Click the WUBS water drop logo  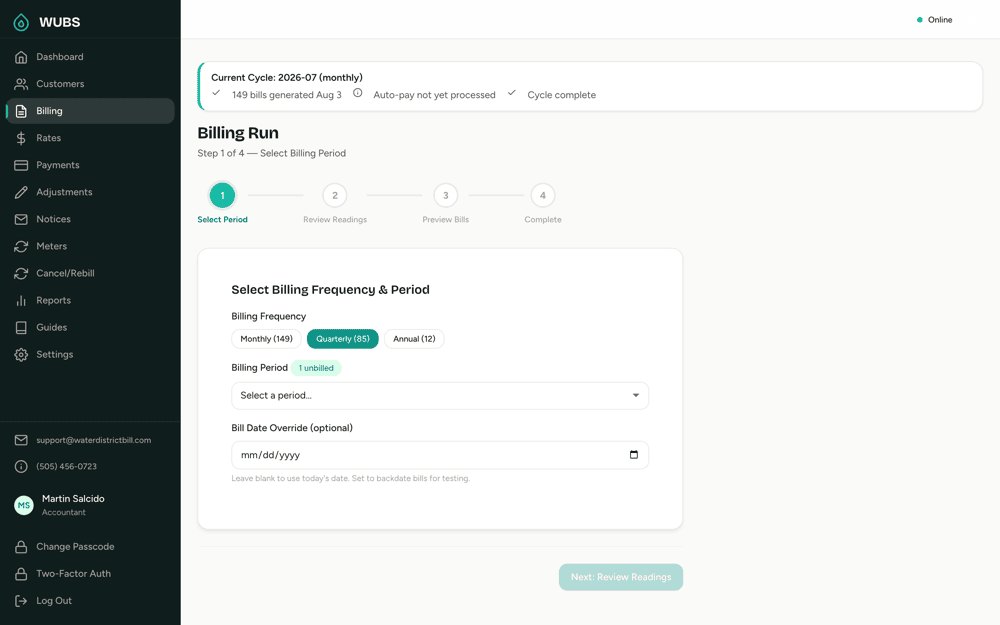point(21,22)
